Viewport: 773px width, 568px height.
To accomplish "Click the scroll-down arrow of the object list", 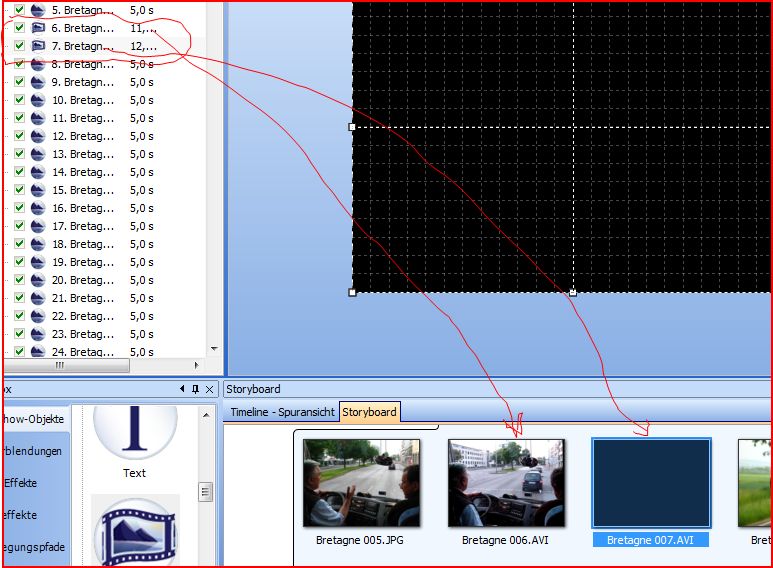I will 212,349.
